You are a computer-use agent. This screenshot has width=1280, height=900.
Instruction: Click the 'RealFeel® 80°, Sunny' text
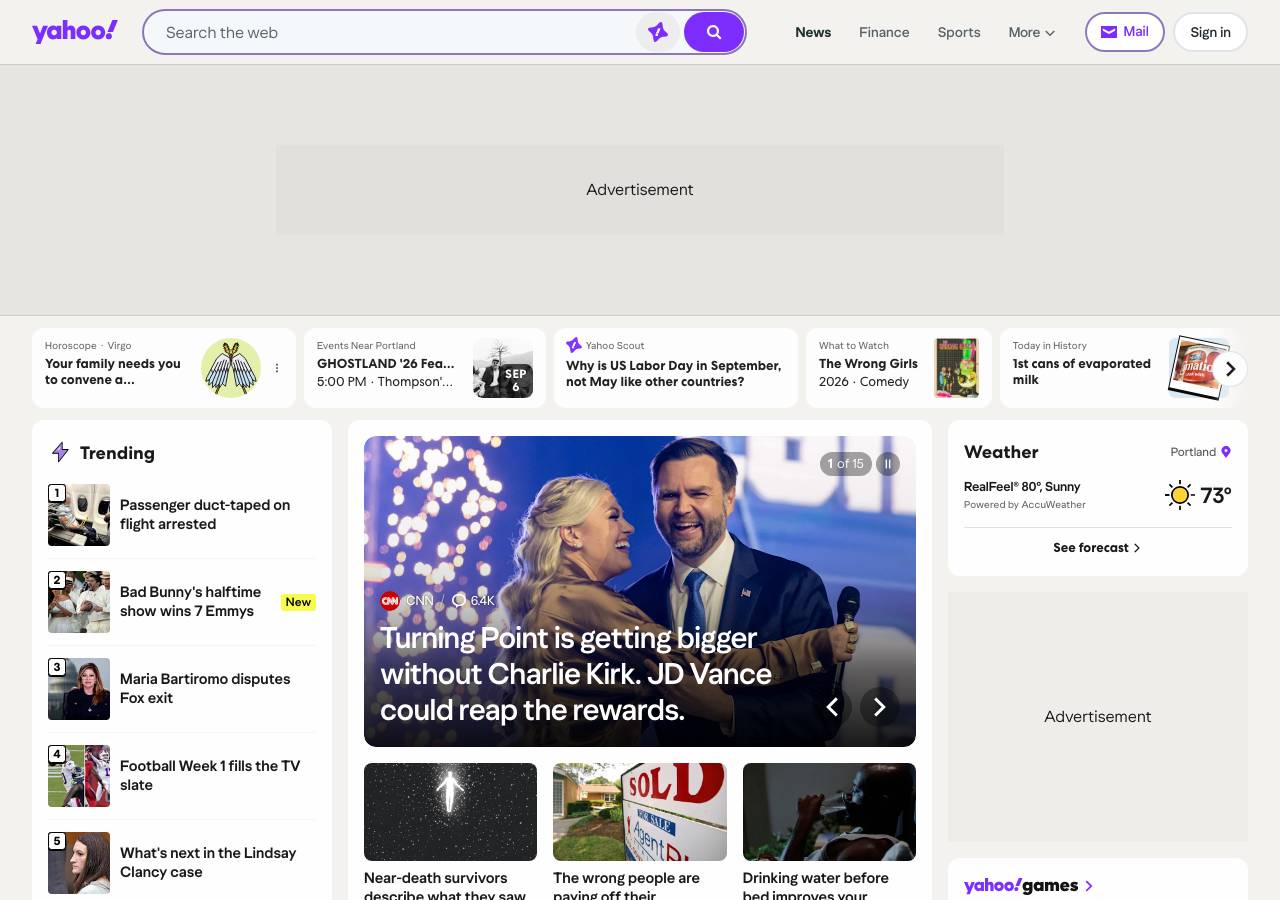click(1022, 487)
